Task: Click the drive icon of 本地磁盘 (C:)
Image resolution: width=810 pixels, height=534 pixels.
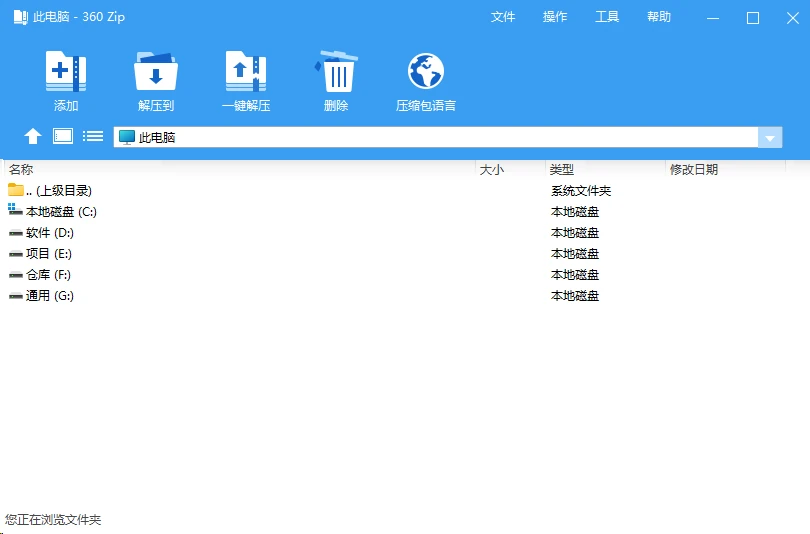Action: coord(15,210)
